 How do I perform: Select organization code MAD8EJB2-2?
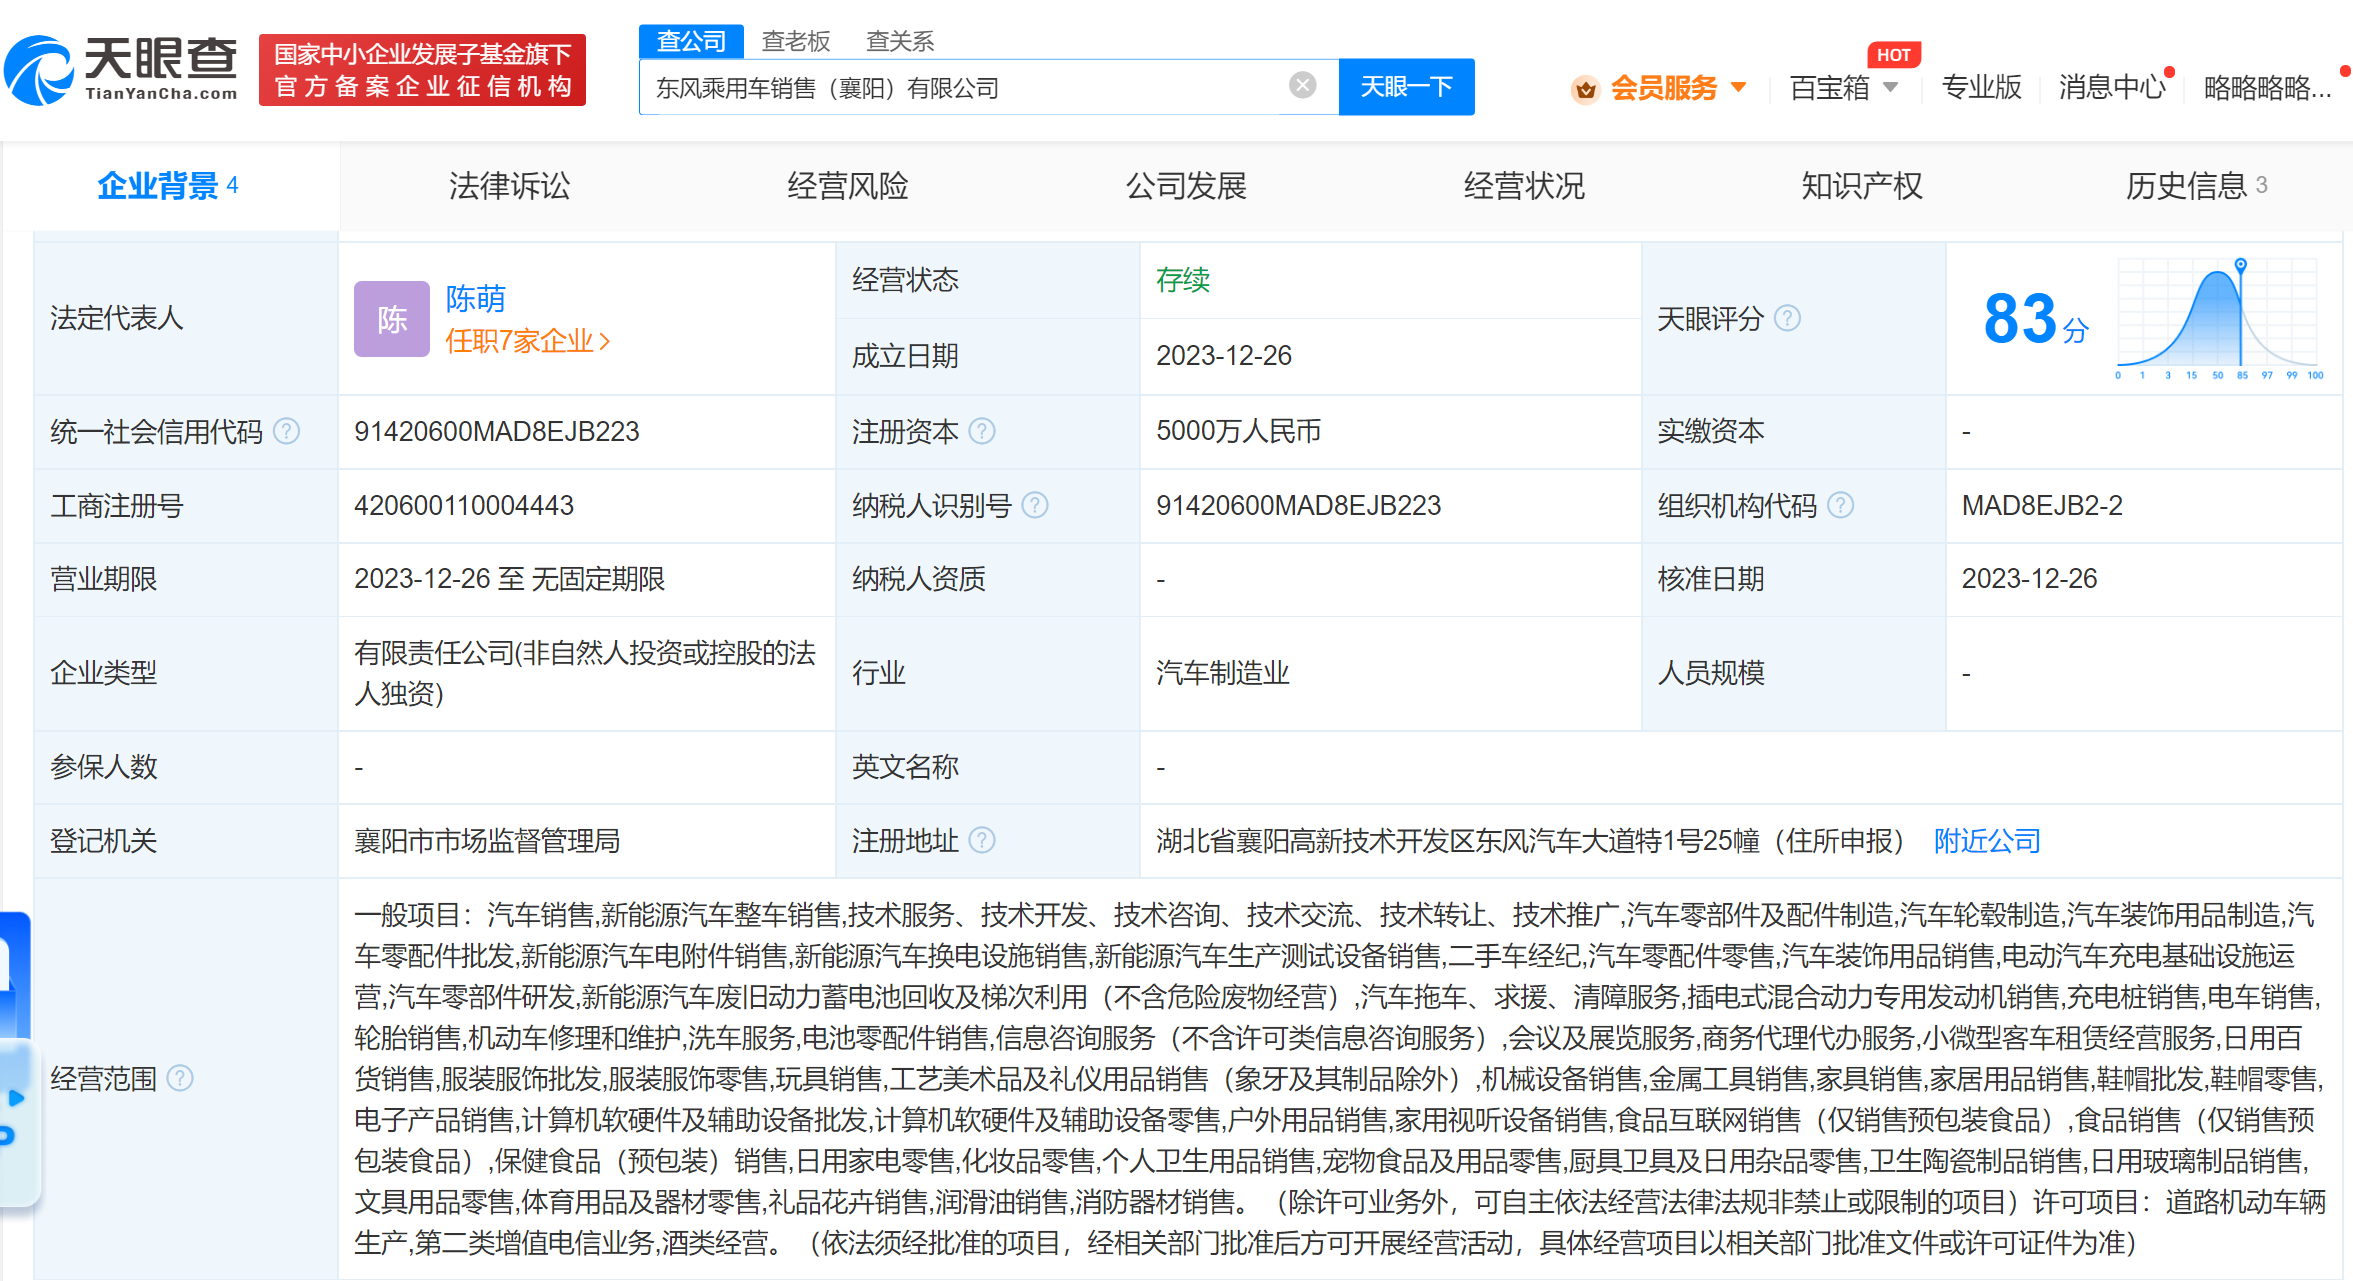[2042, 505]
